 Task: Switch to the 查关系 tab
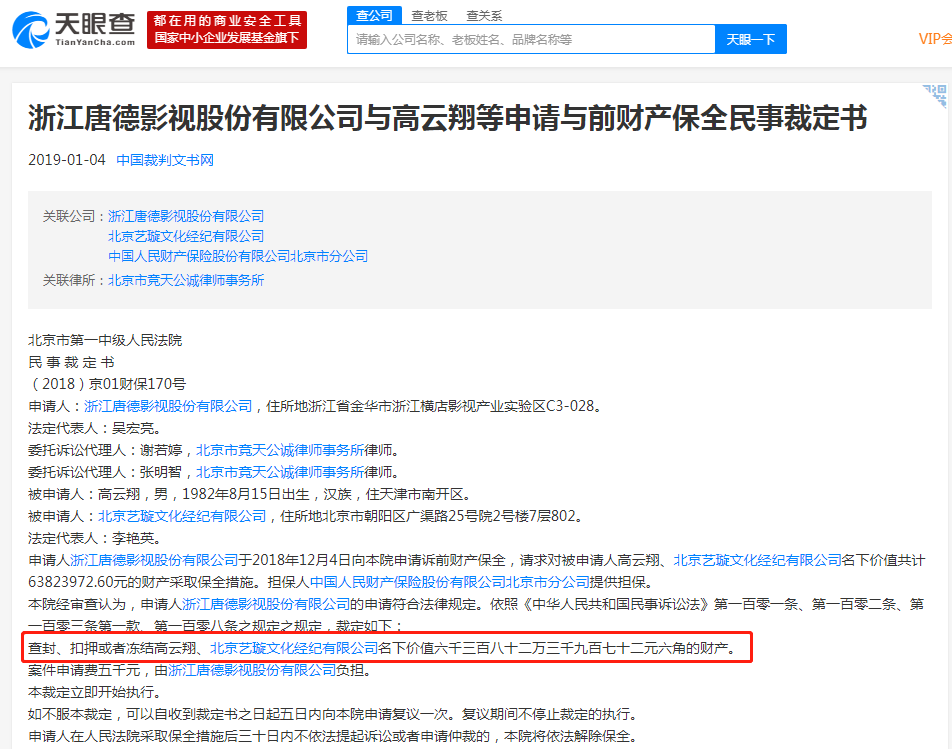pyautogui.click(x=484, y=16)
